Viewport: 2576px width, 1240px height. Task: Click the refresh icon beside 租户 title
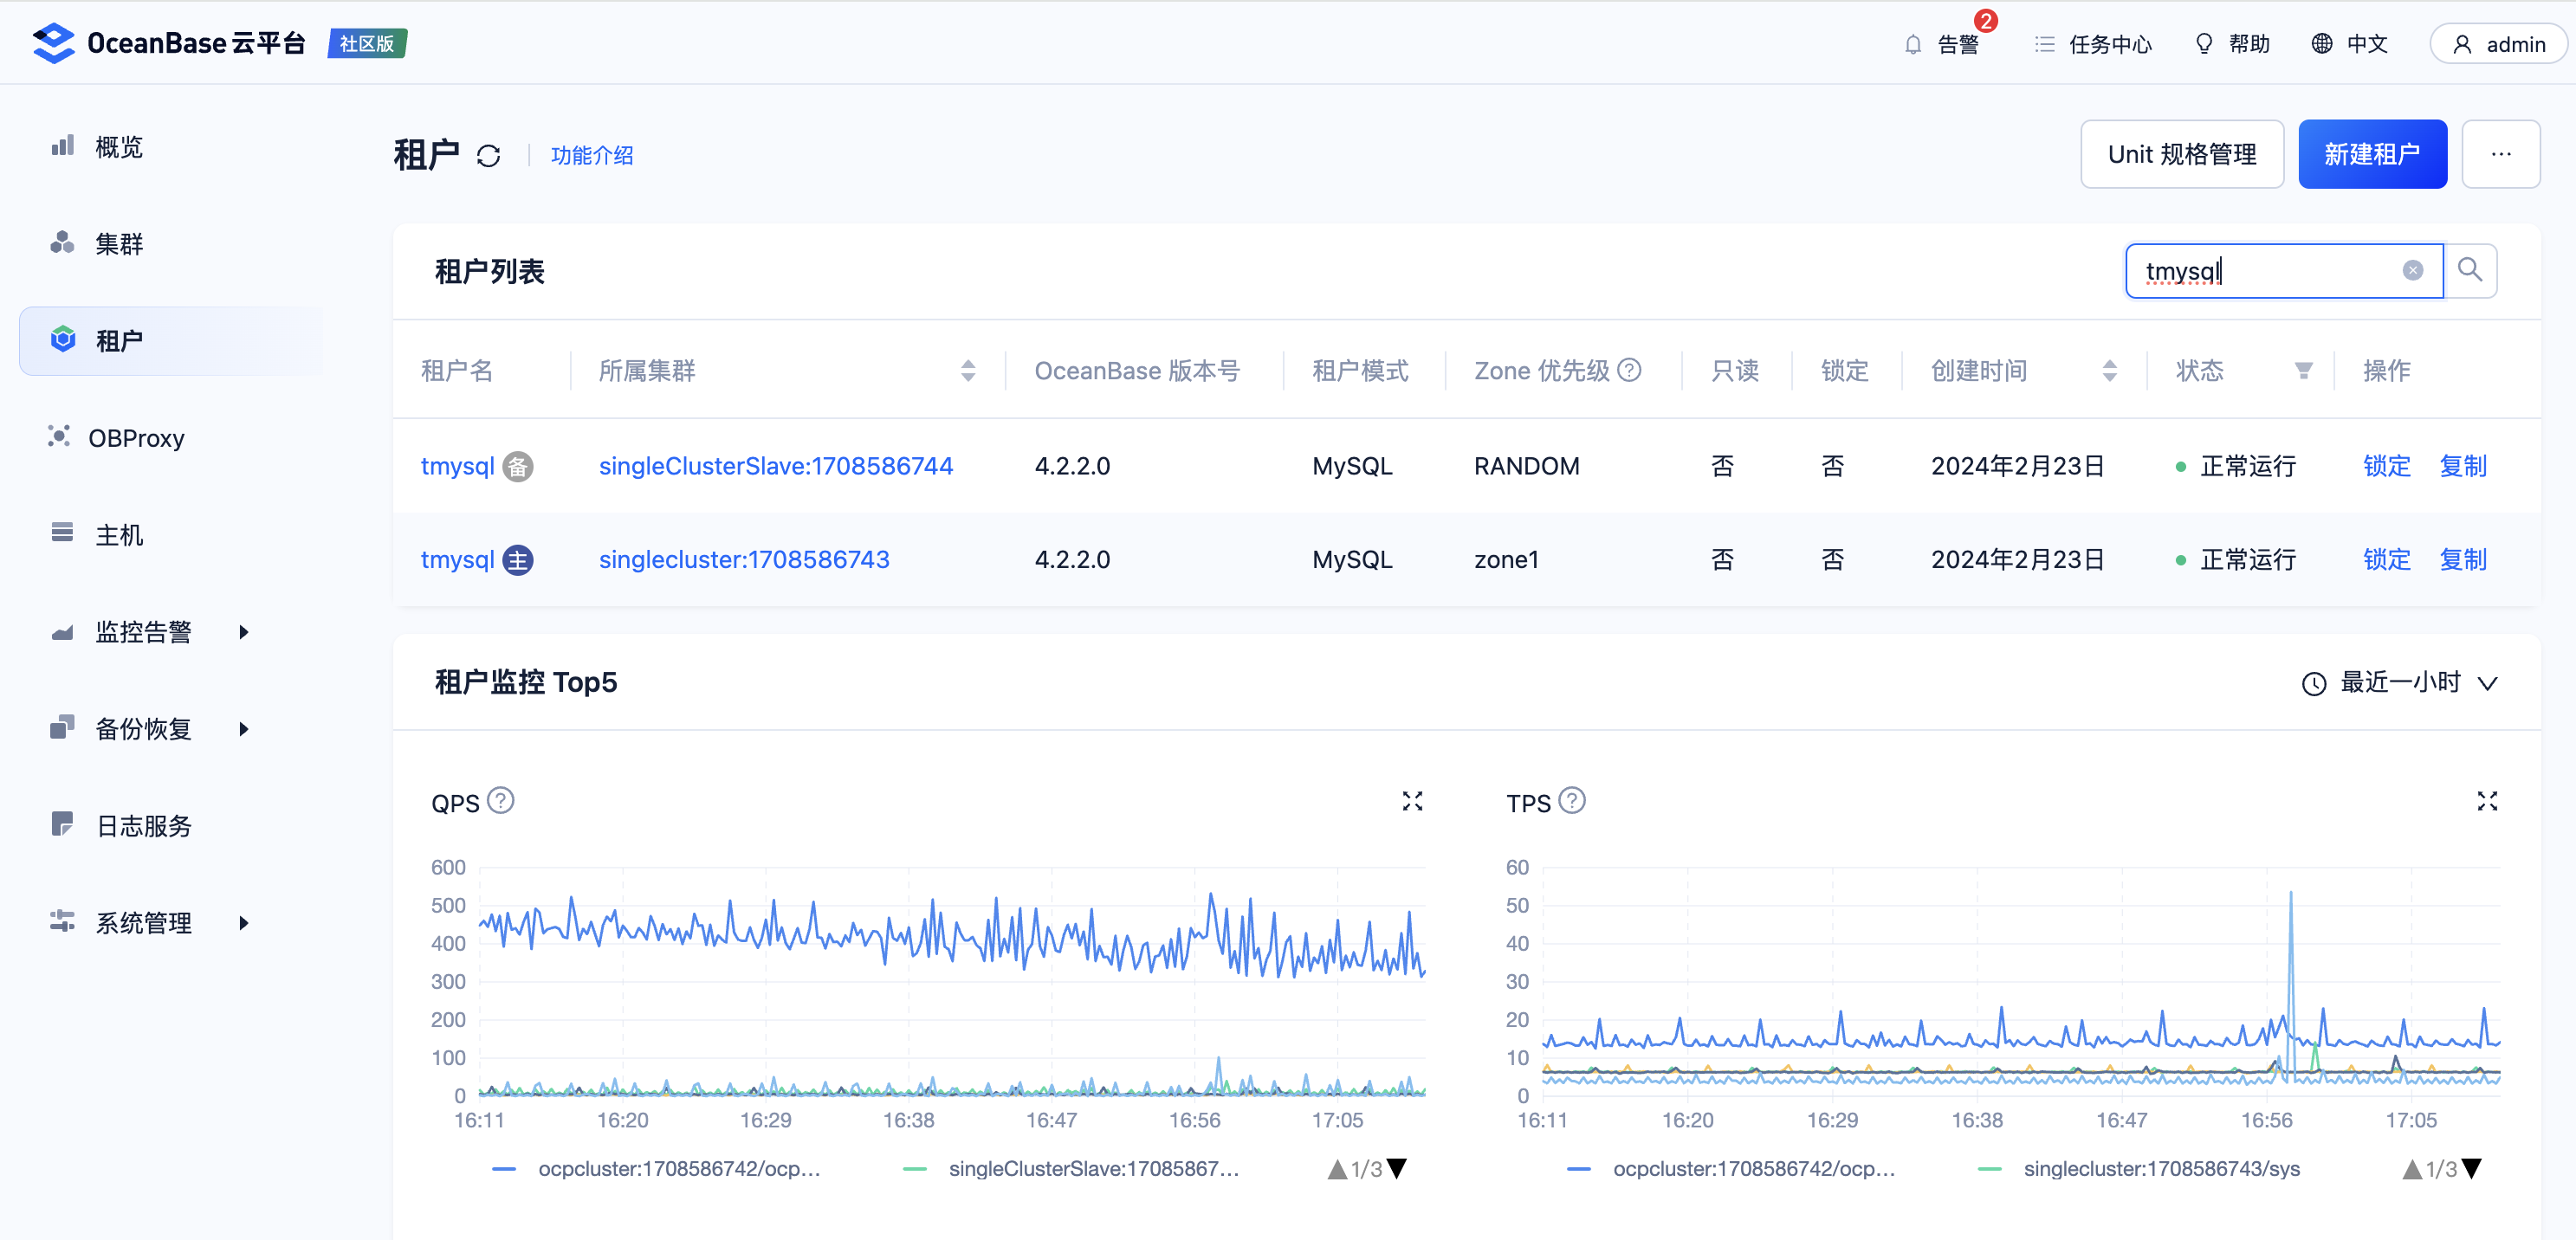click(x=488, y=156)
